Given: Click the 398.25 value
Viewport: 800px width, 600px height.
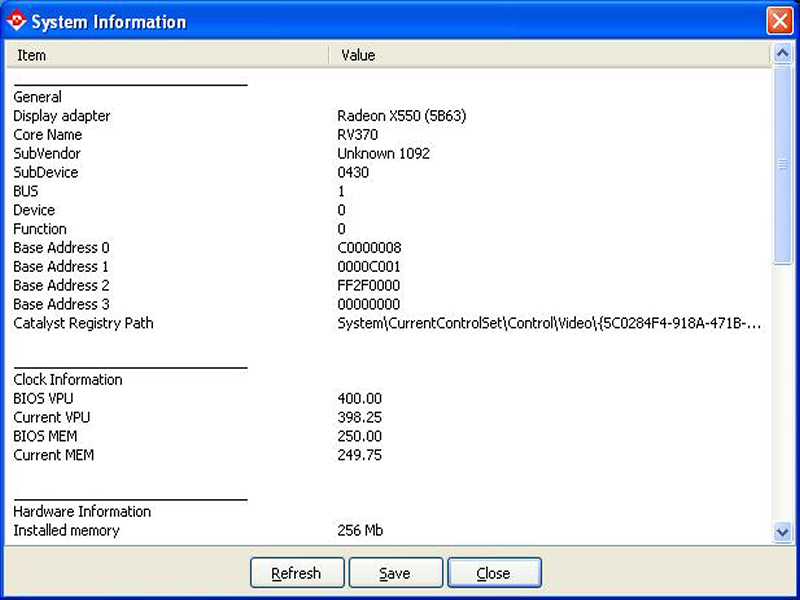Looking at the screenshot, I should pyautogui.click(x=360, y=418).
